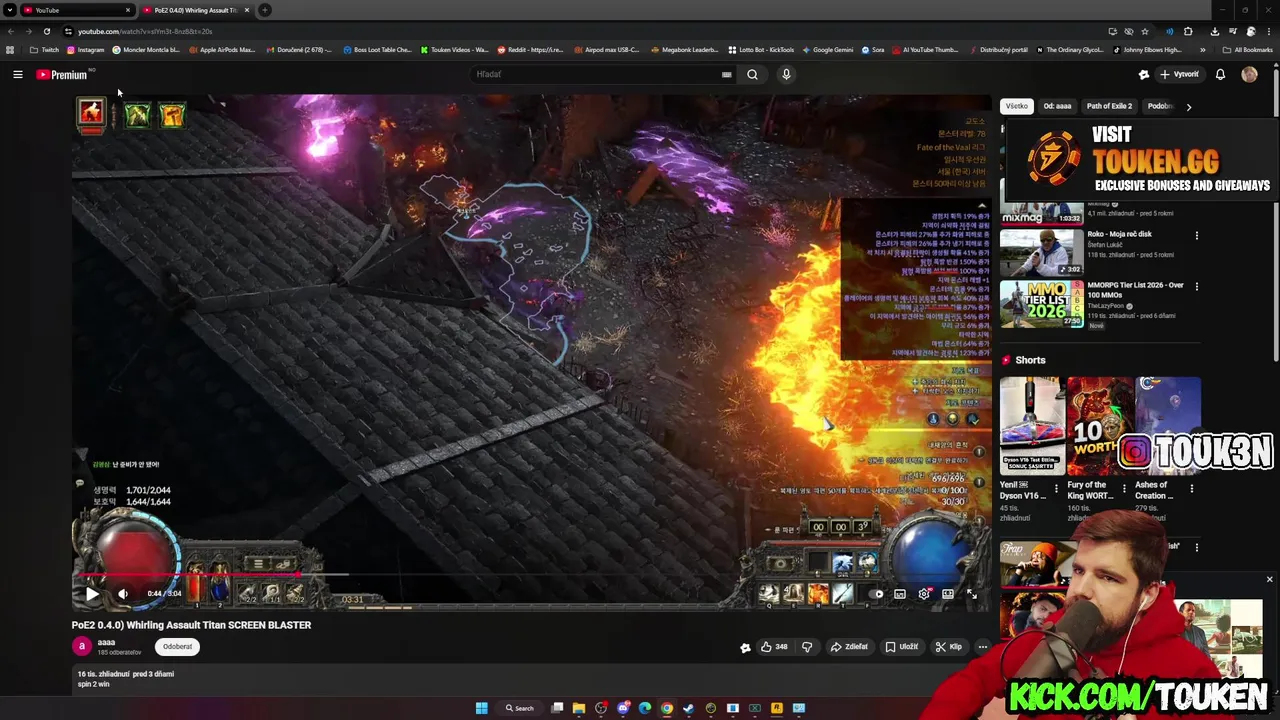Select the Podobné filter chip
The image size is (1280, 720).
coord(1160,106)
